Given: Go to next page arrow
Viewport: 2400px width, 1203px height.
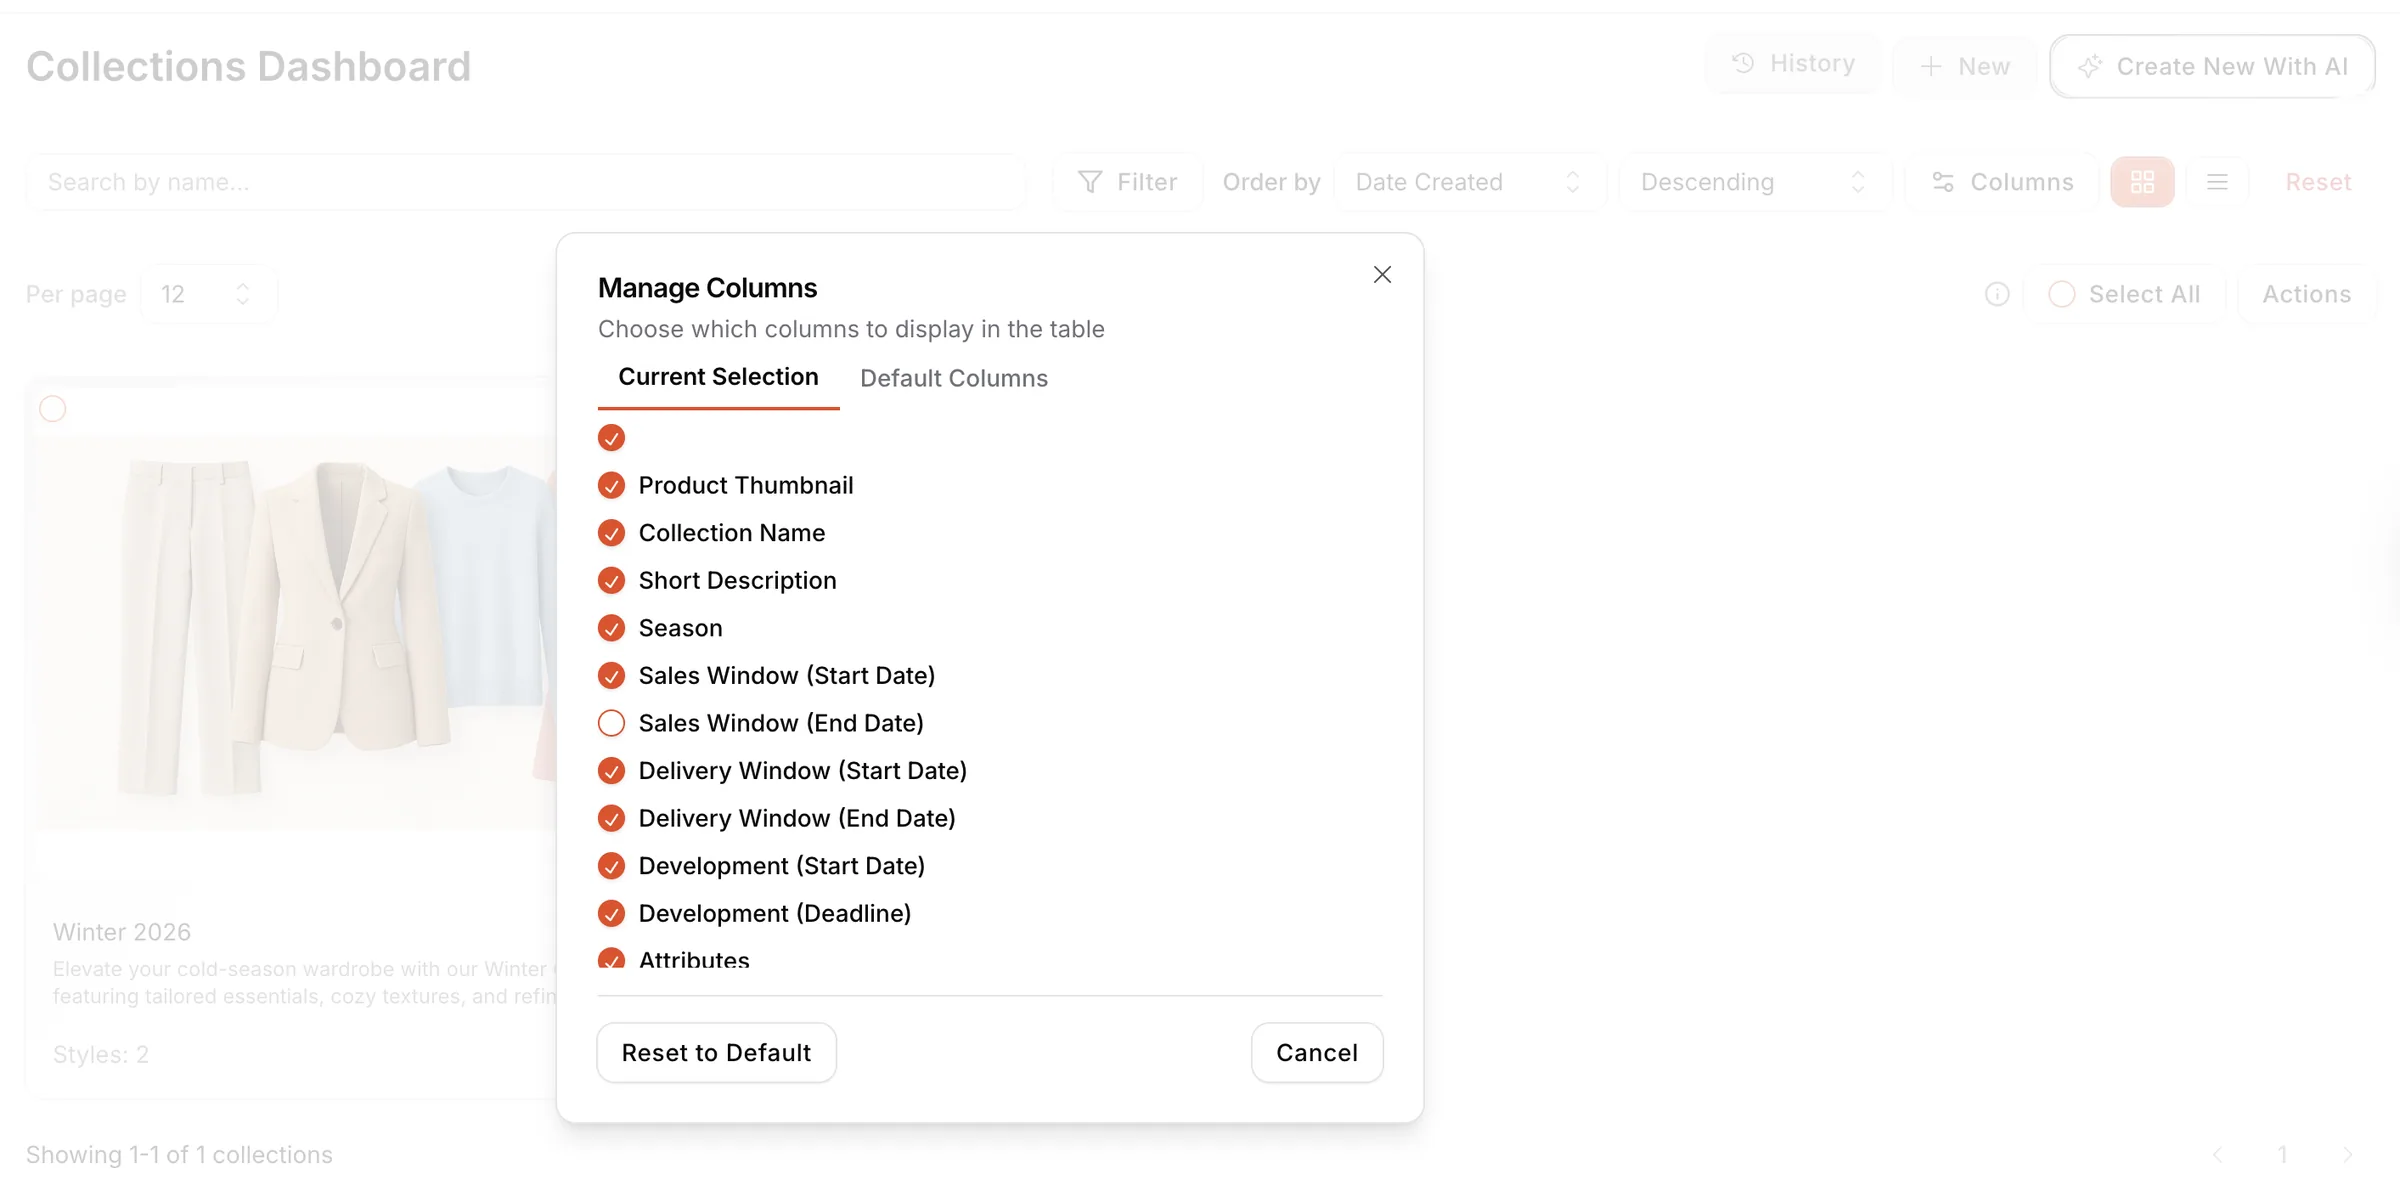Looking at the screenshot, I should 2347,1154.
